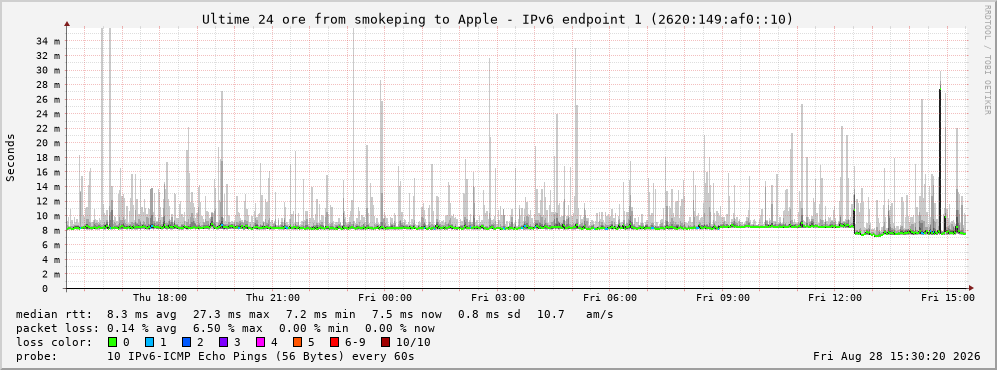Screen dimensions: 997x370
Task: Click the Thu 21:00 time axis label
Action: (x=272, y=298)
